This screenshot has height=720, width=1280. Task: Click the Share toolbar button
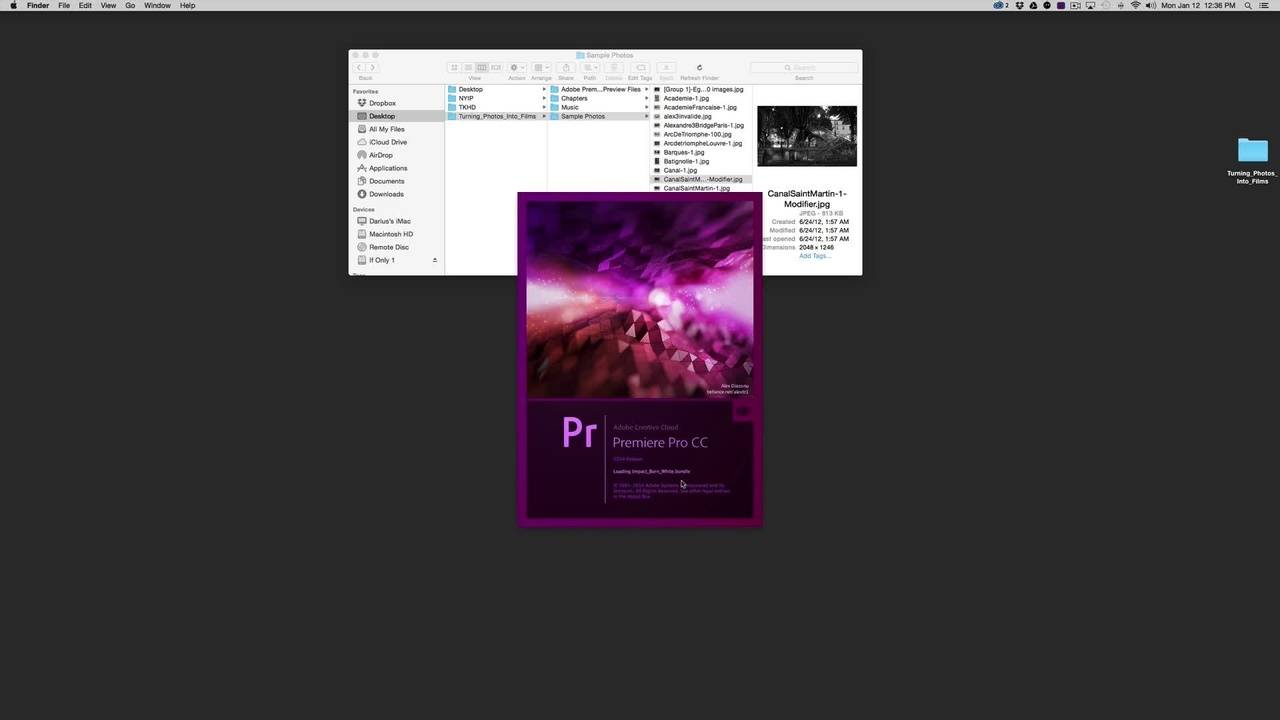[x=566, y=68]
